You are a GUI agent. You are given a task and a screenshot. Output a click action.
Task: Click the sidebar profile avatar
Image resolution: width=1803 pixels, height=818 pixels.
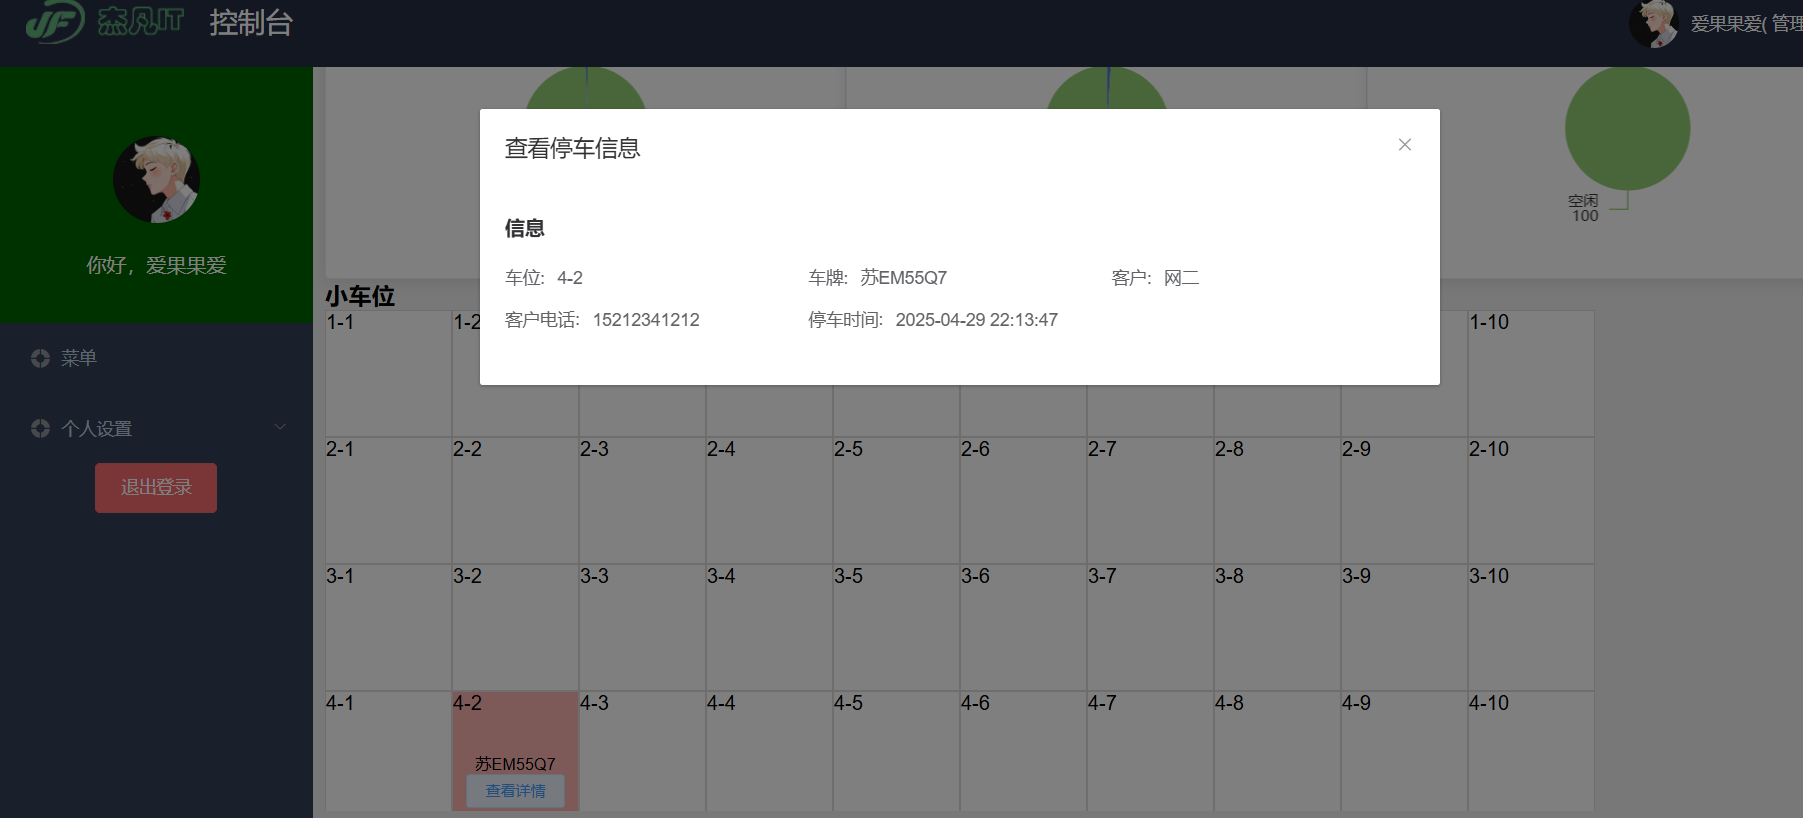coord(156,179)
